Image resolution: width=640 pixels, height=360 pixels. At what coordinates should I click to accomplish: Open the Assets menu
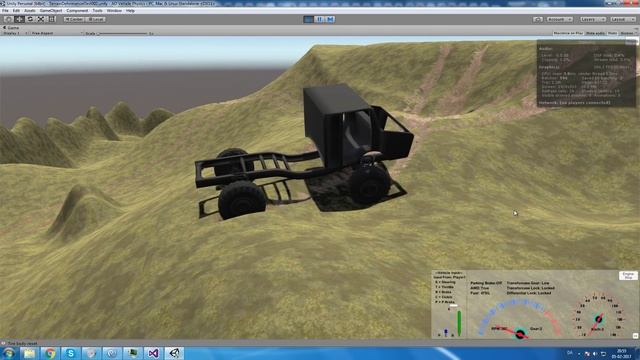tap(29, 11)
